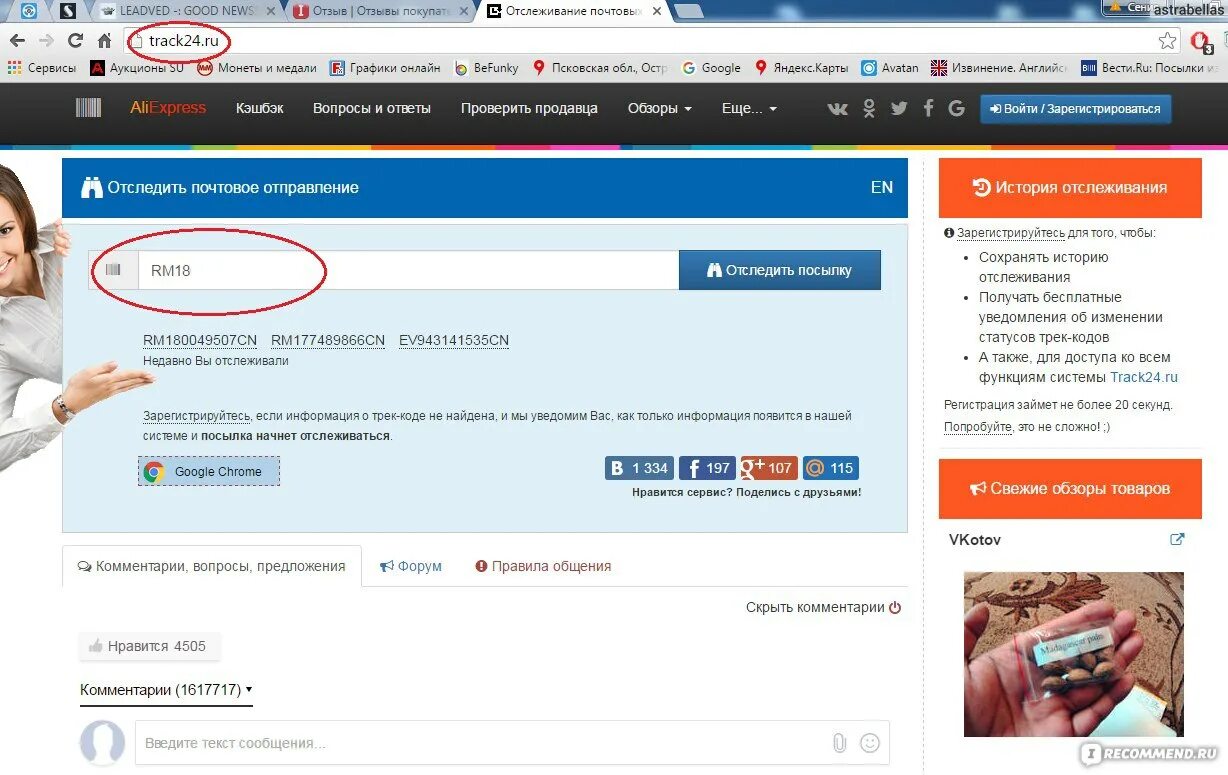Close the Отслеживание почтовых browser tab
The height and width of the screenshot is (775, 1228).
(x=656, y=11)
